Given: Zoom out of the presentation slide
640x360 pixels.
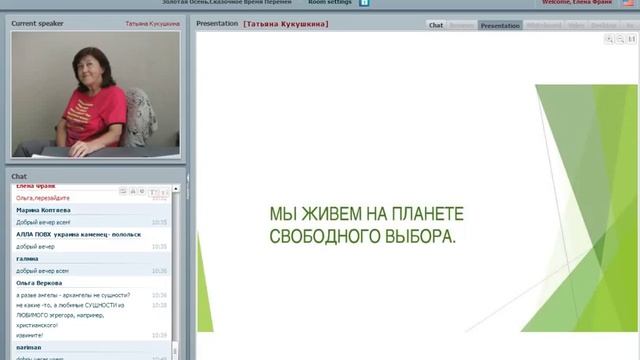Looking at the screenshot, I should pos(620,39).
